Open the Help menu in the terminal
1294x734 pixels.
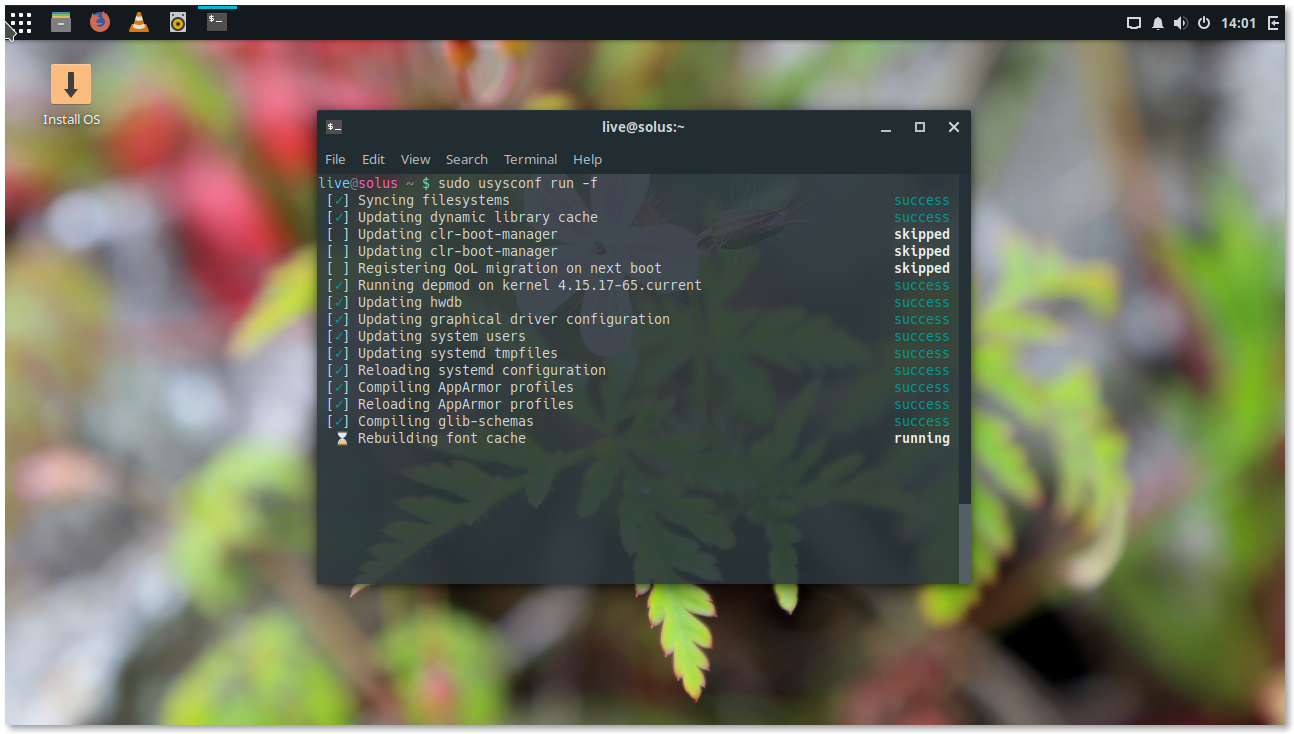pyautogui.click(x=587, y=159)
